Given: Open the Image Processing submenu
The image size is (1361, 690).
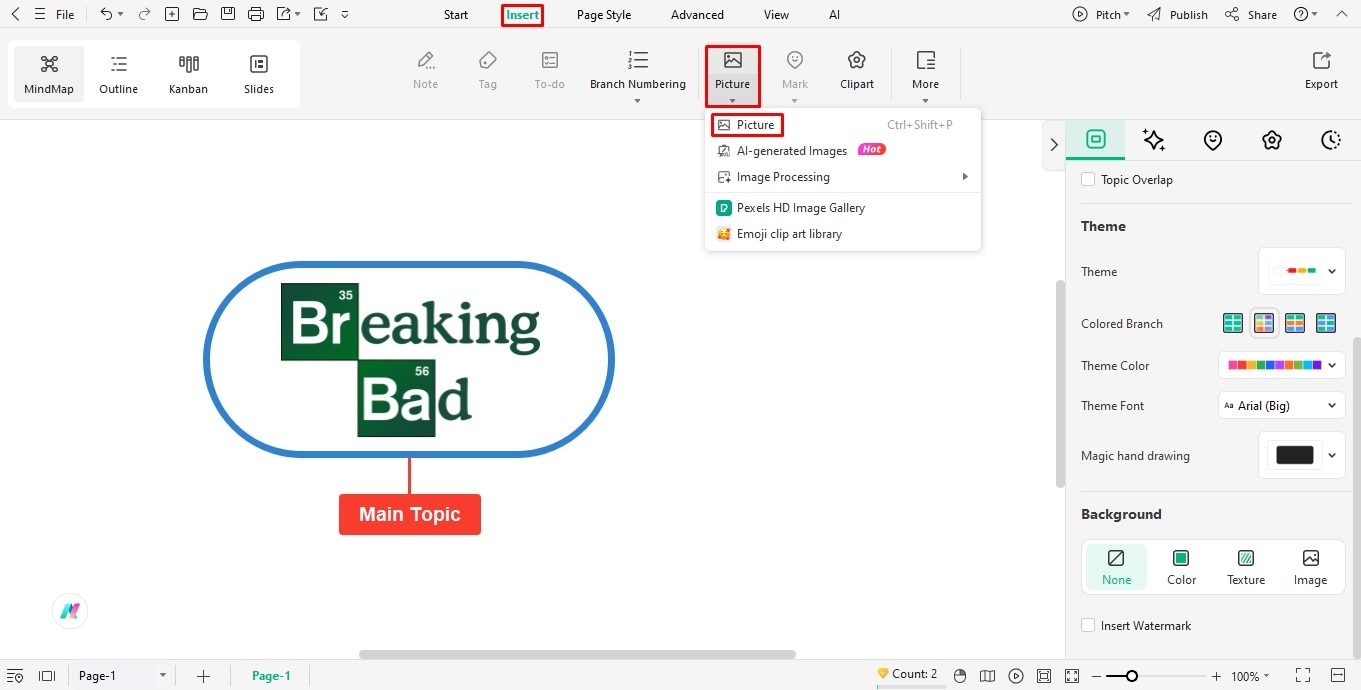Looking at the screenshot, I should click(x=843, y=177).
